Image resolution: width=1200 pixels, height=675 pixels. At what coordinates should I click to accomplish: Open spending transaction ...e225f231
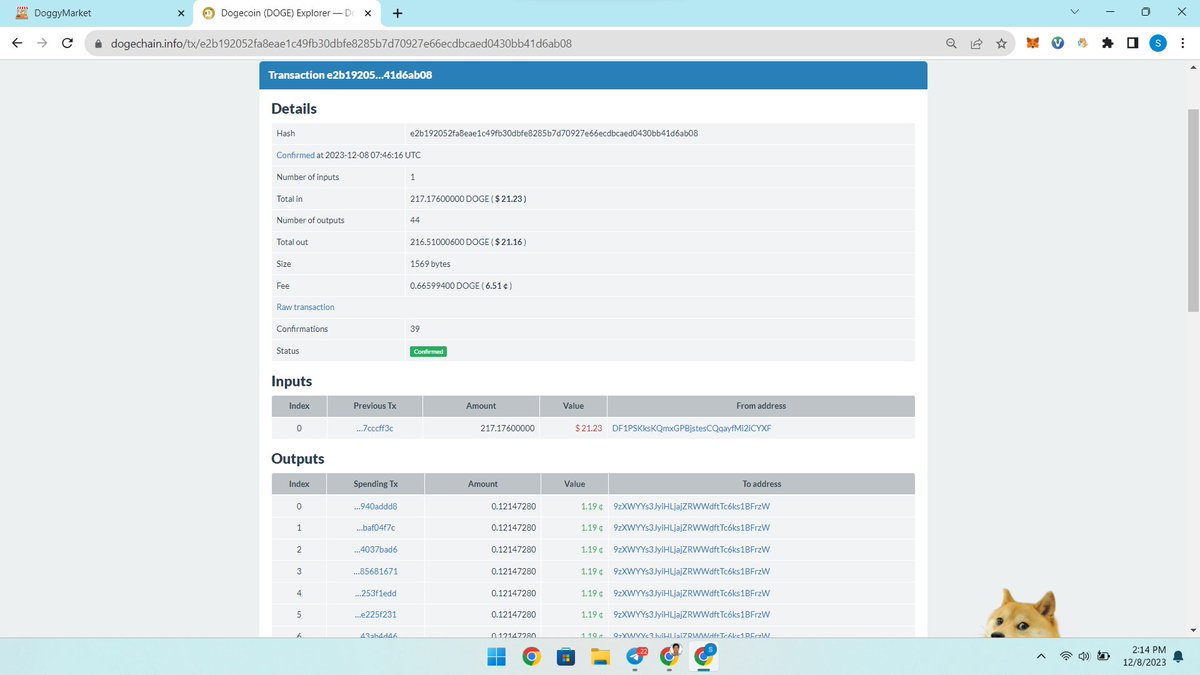[376, 614]
